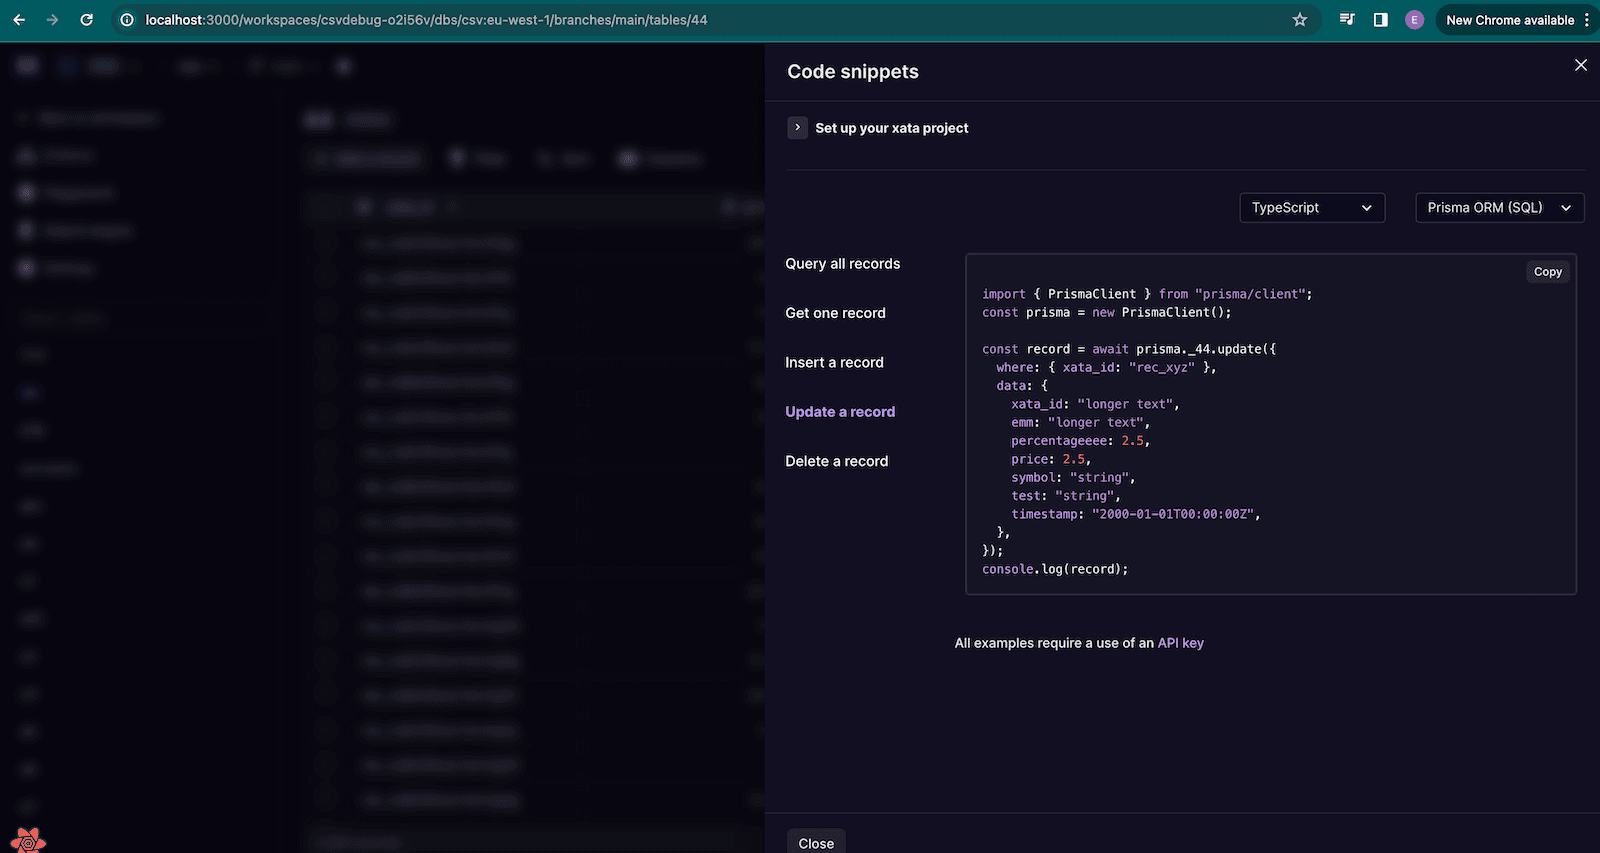Open Chrome side panel icon
This screenshot has height=853, width=1600.
1380,20
